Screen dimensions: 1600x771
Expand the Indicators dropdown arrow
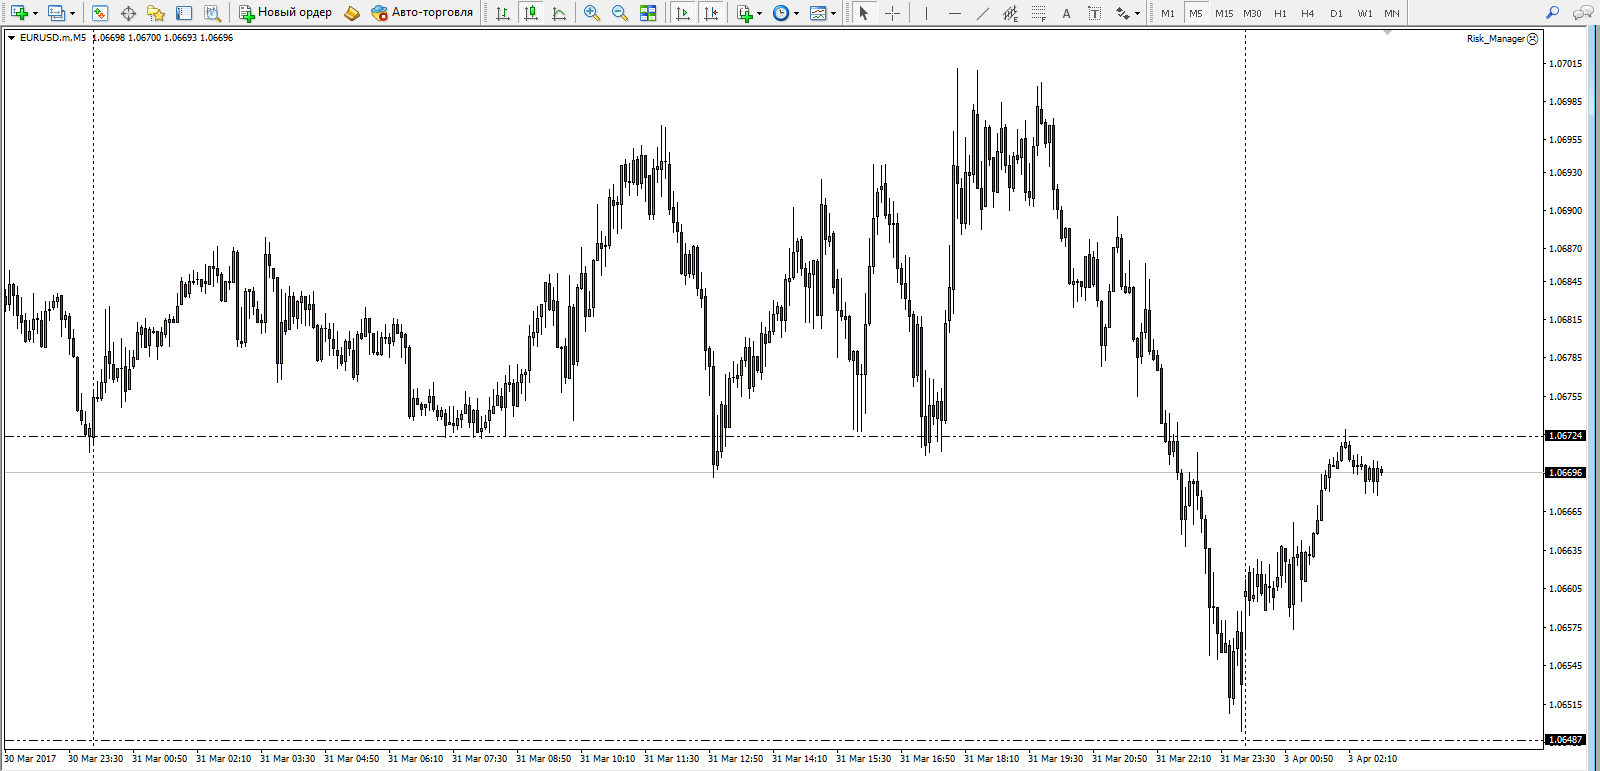pyautogui.click(x=760, y=13)
